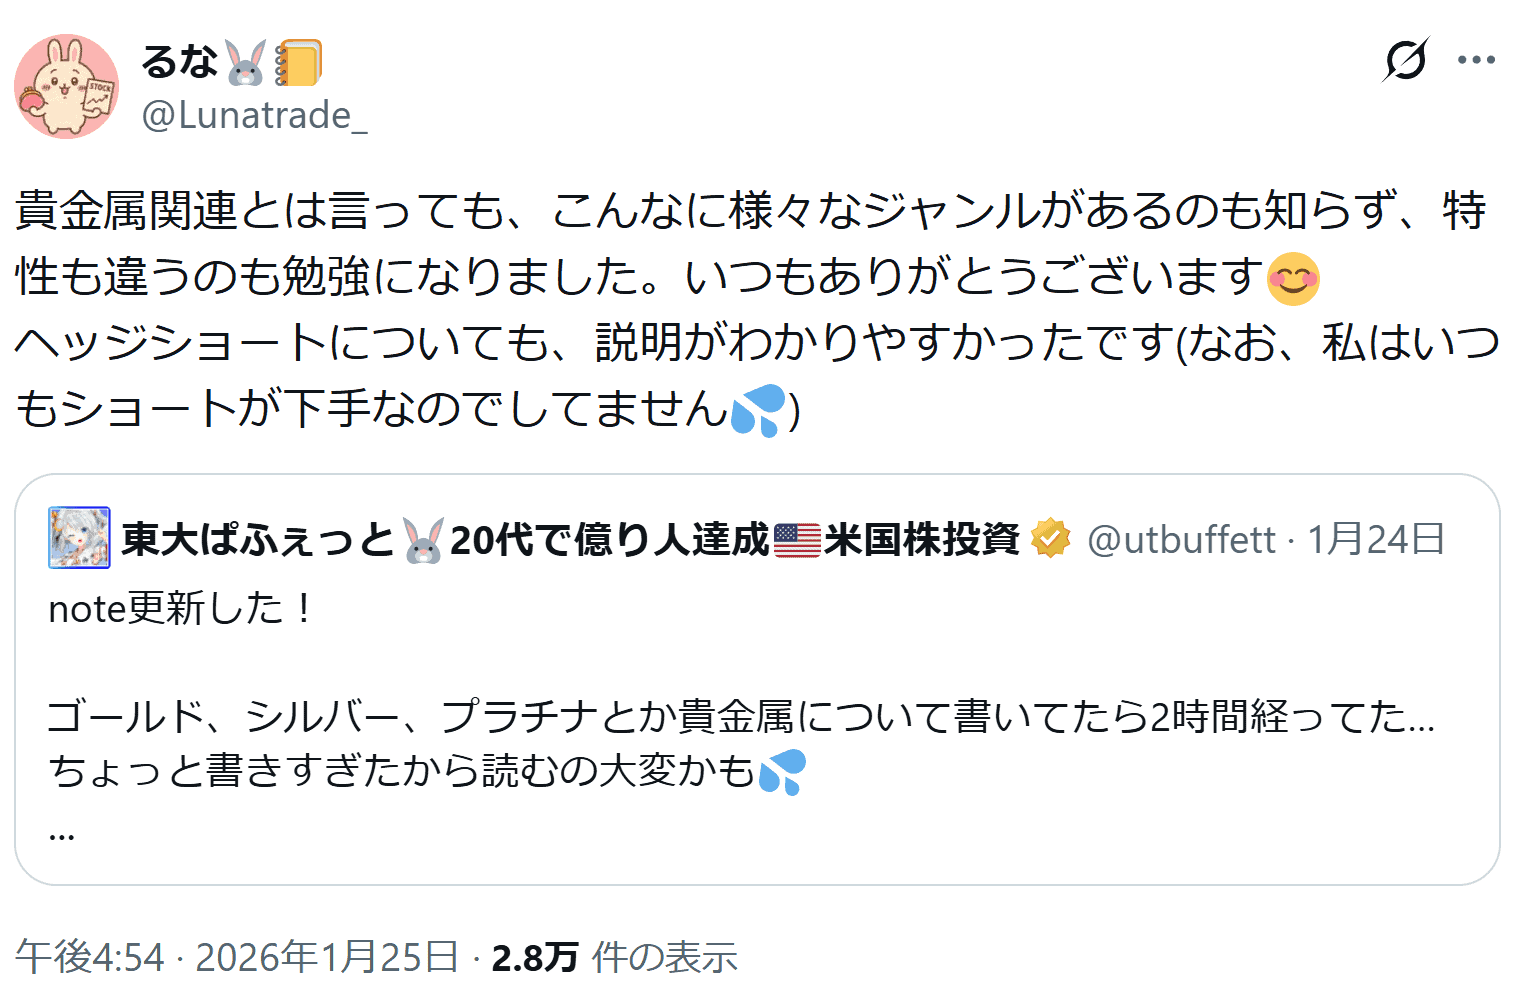Click the @Lunatrade_ handle
Viewport: 1538px width, 1002px height.
(x=254, y=116)
